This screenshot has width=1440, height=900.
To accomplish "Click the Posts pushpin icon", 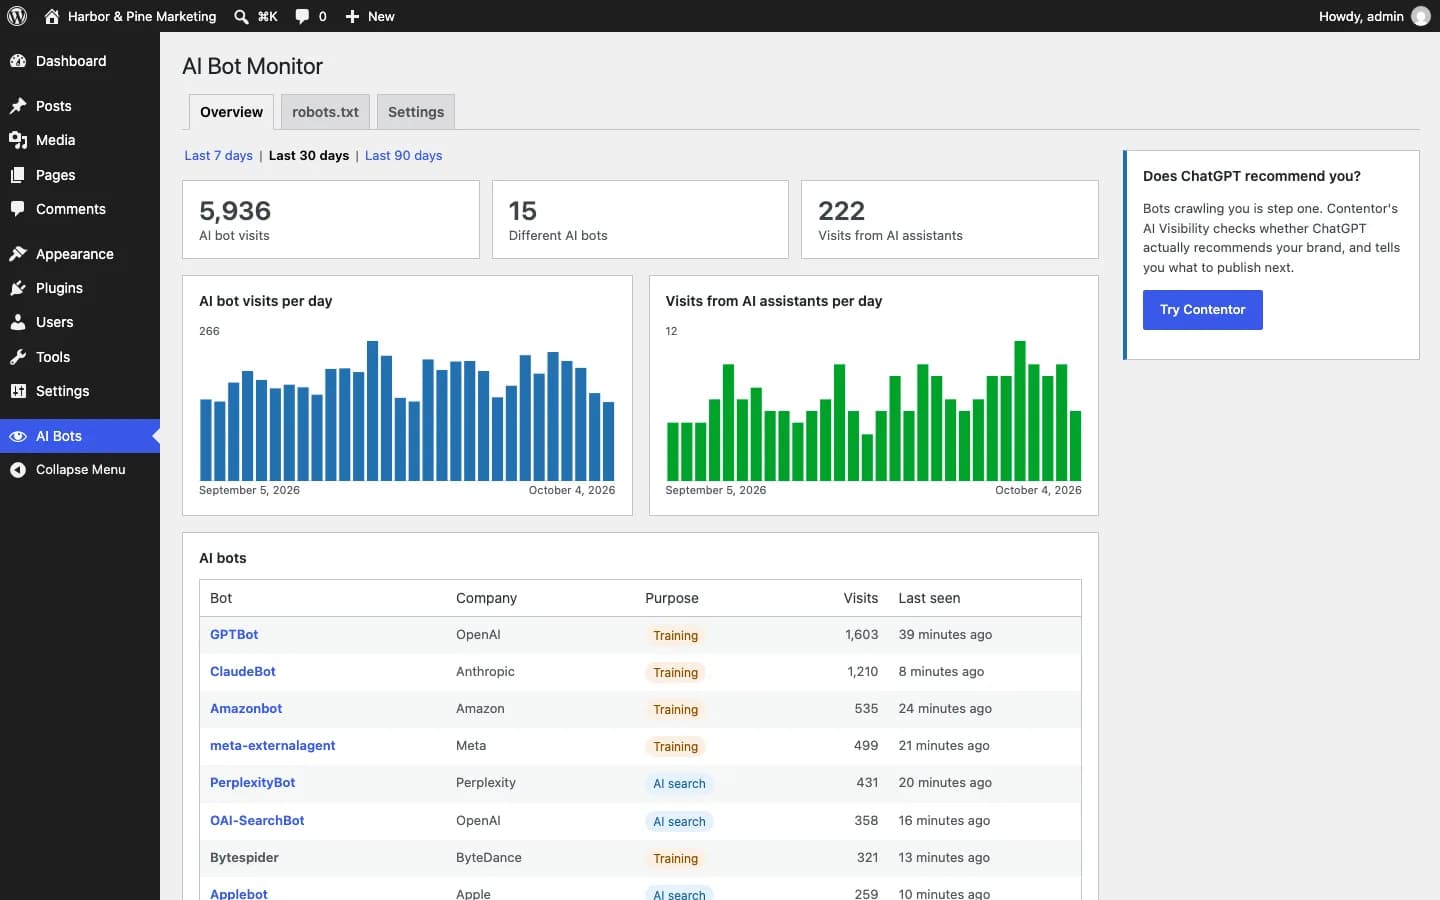I will point(18,106).
